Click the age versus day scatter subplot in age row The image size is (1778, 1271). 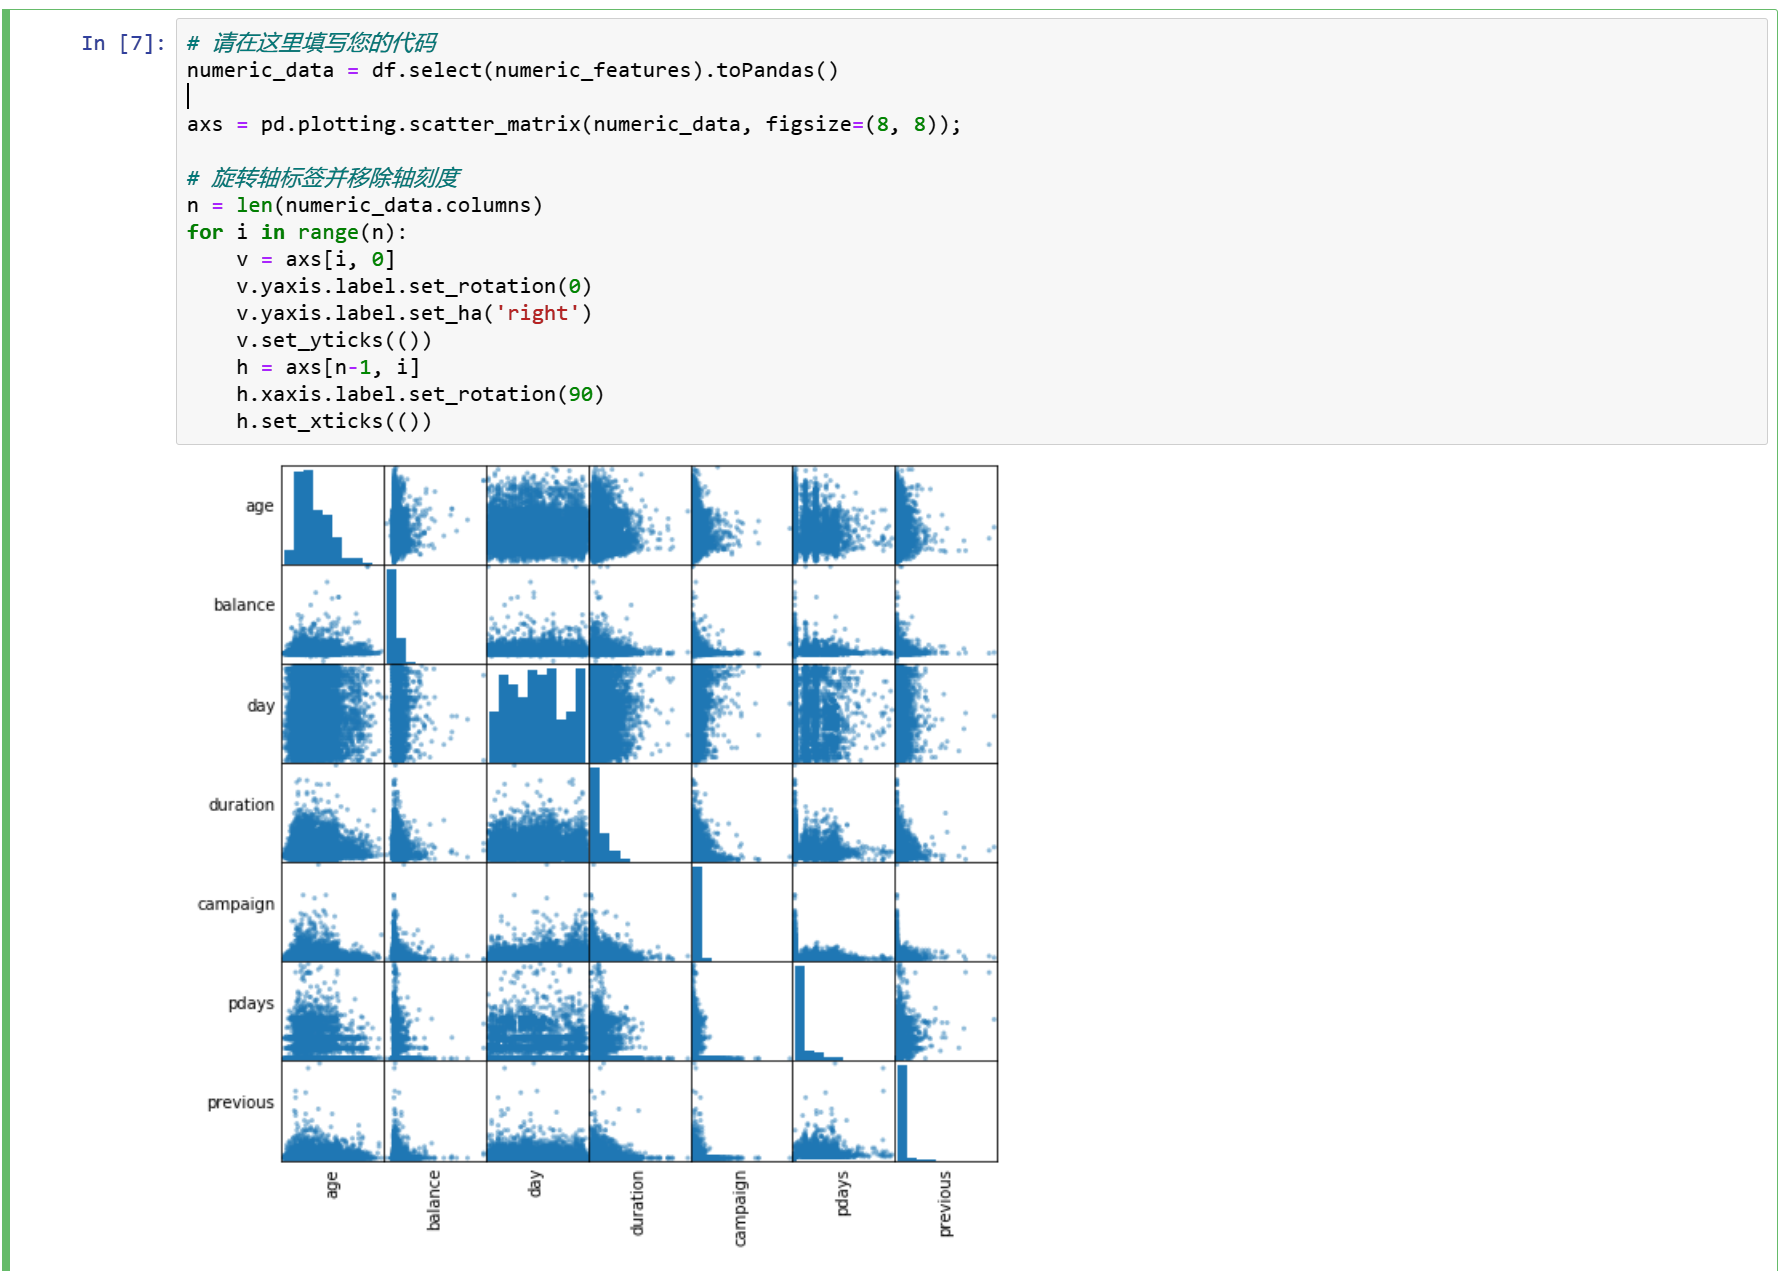click(538, 516)
